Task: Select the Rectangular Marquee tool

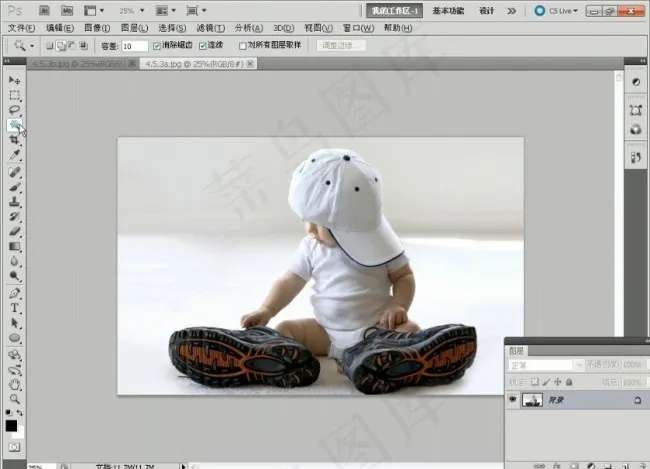Action: point(14,94)
